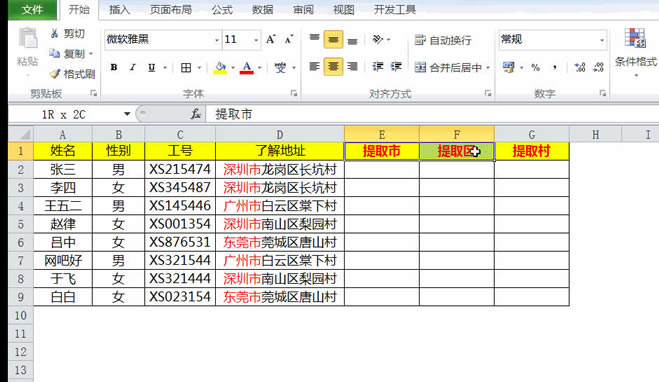Image resolution: width=659 pixels, height=382 pixels.
Task: Open the green 文件 file button
Action: pos(32,9)
